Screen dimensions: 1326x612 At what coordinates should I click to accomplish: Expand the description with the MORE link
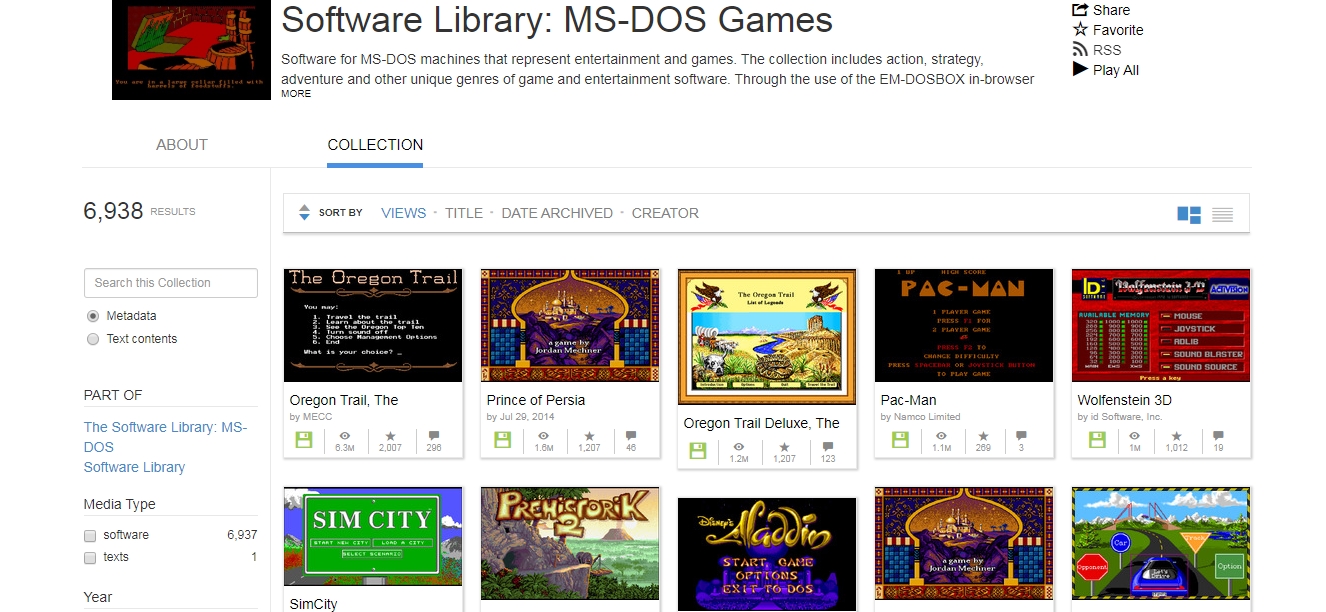pos(296,94)
